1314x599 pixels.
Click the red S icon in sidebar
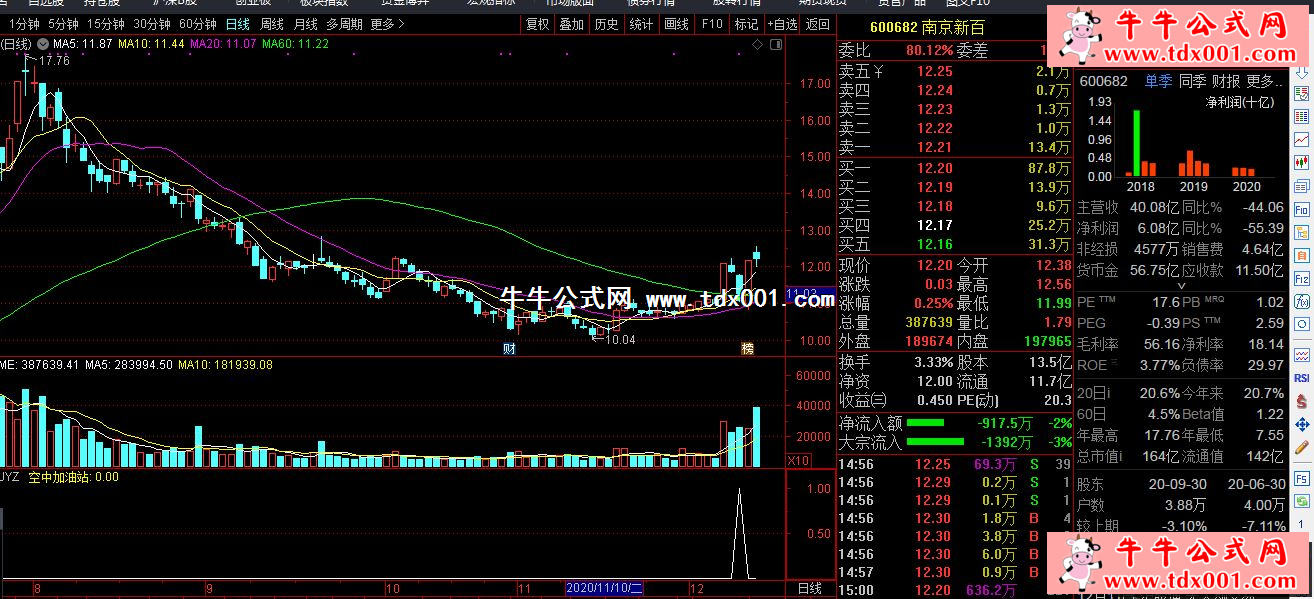[1302, 401]
